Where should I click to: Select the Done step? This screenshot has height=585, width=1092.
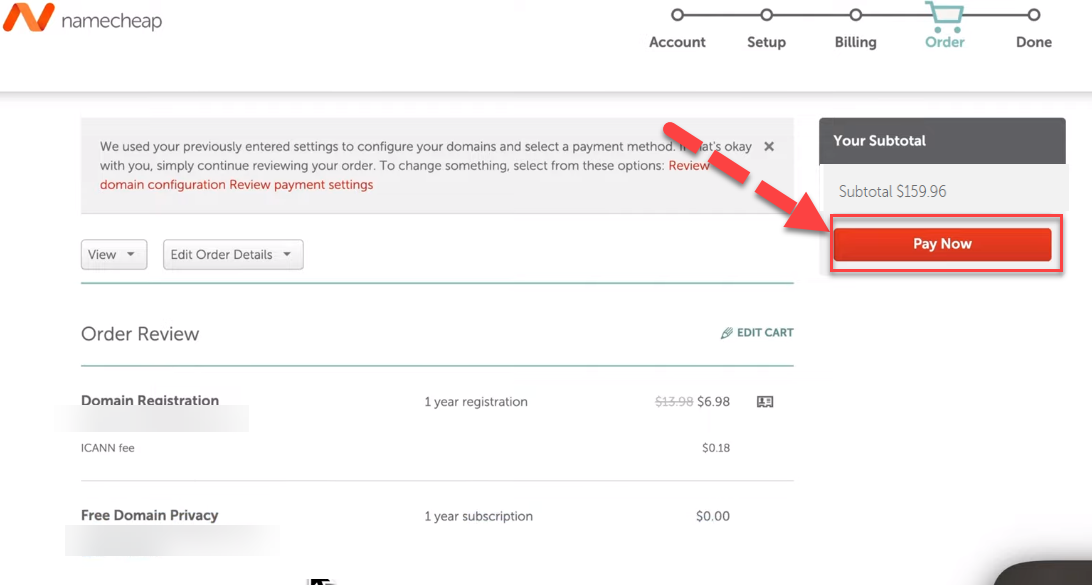[1034, 42]
